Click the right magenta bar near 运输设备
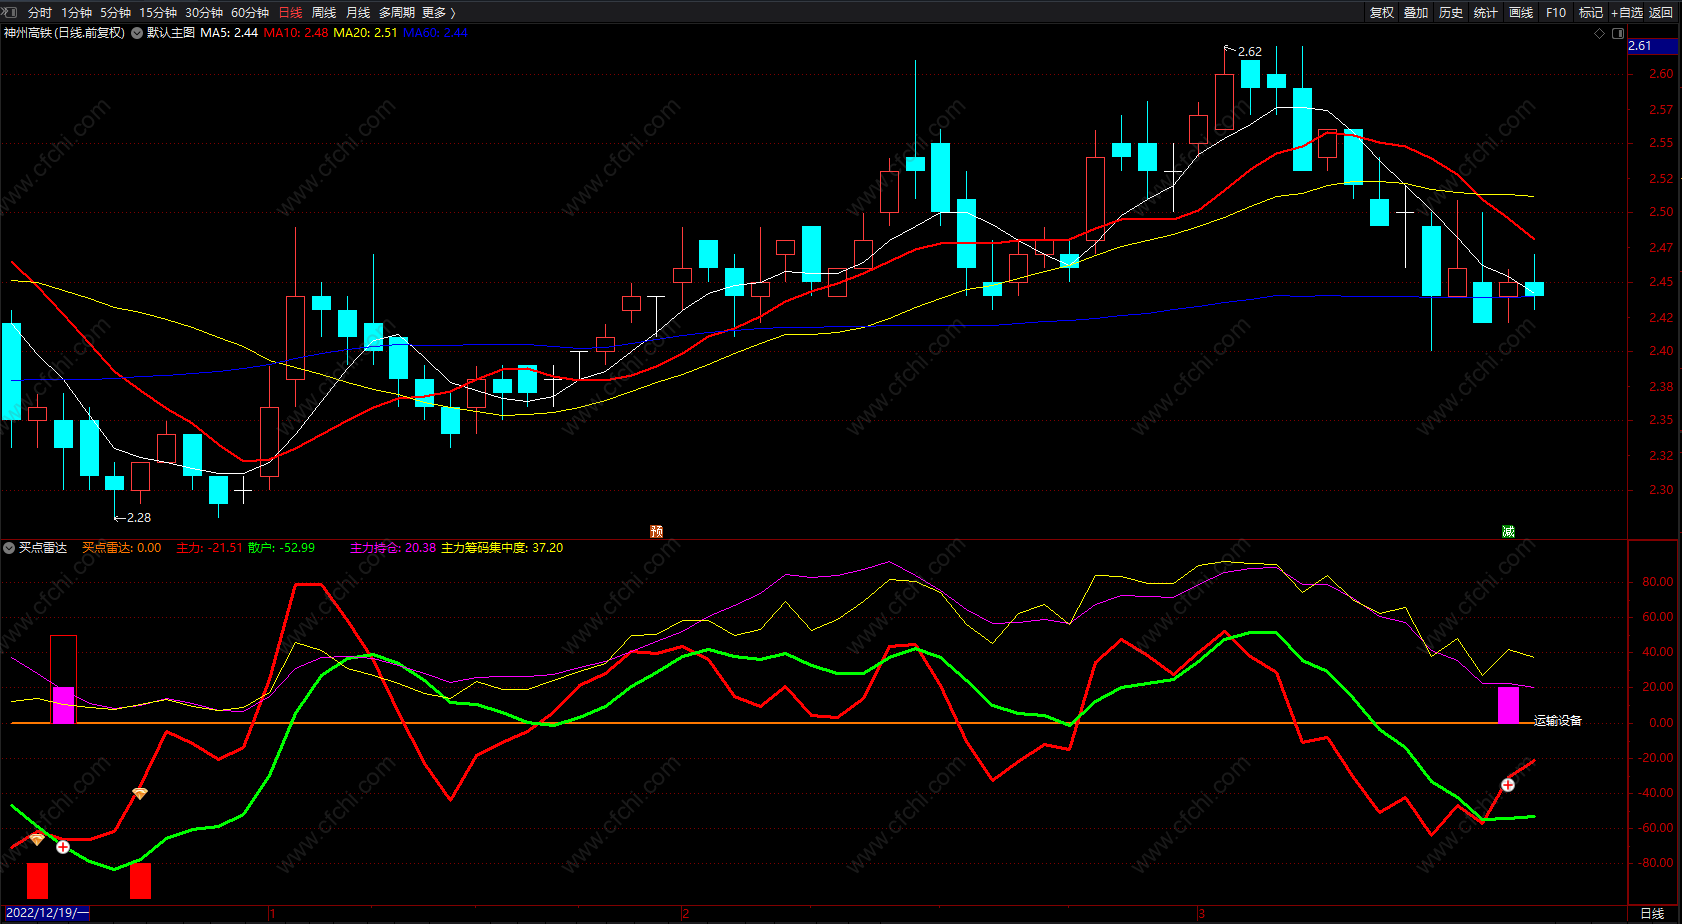1682x924 pixels. 1508,705
